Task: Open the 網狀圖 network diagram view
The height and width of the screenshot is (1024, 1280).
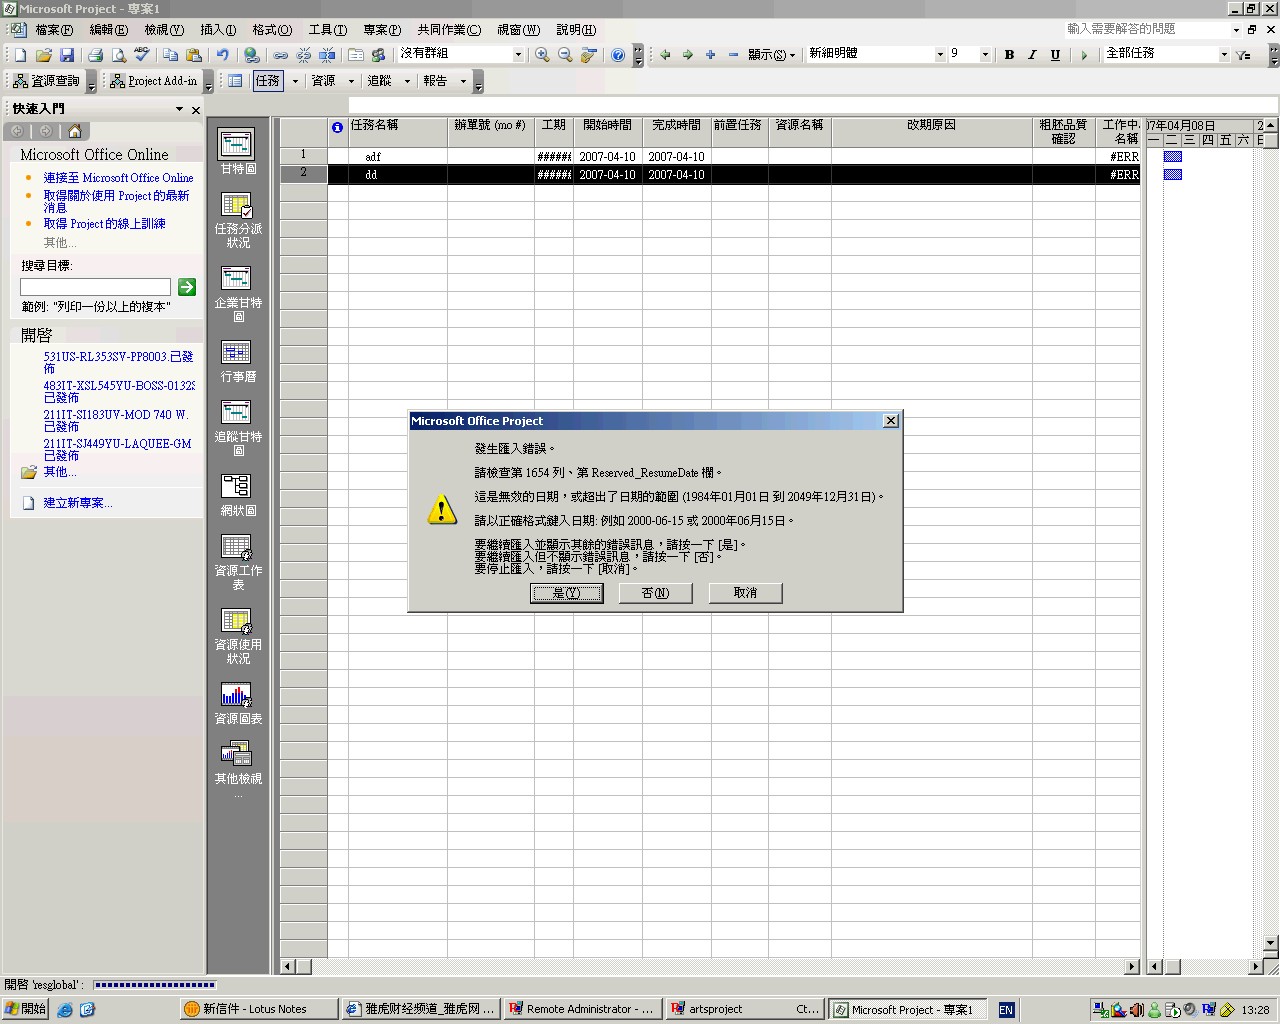Action: click(x=237, y=495)
